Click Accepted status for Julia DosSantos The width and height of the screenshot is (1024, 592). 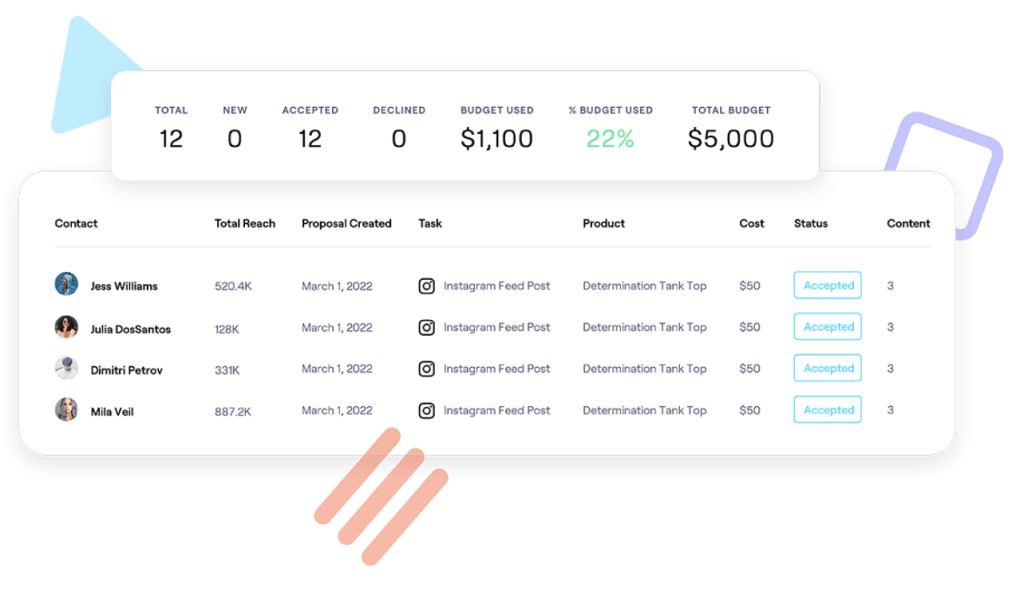828,327
